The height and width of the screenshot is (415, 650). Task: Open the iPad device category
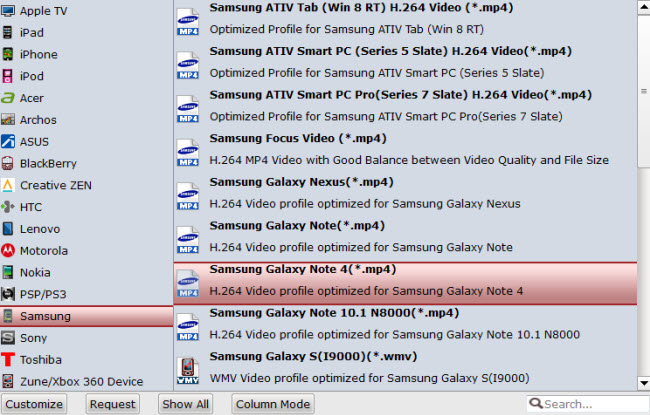point(86,32)
